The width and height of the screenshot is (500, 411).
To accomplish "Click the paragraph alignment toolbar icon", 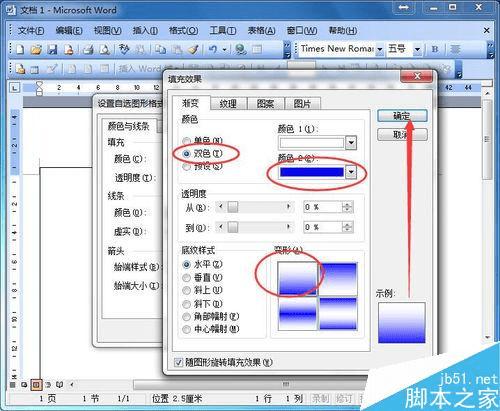I will click(x=455, y=49).
